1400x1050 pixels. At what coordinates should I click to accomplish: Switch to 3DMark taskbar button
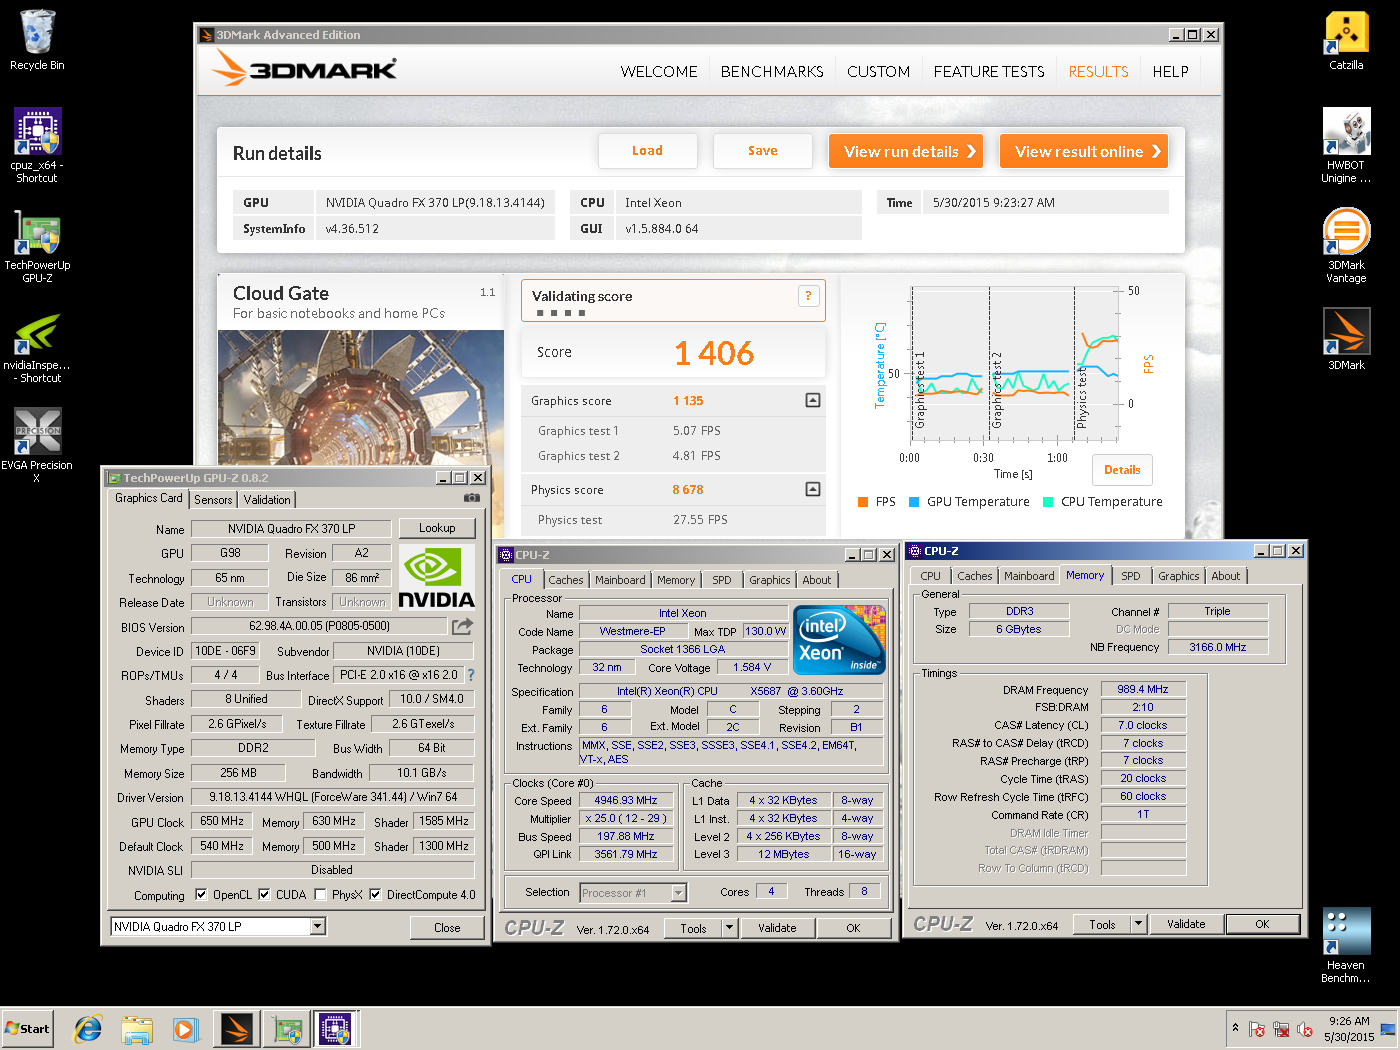click(x=237, y=1029)
